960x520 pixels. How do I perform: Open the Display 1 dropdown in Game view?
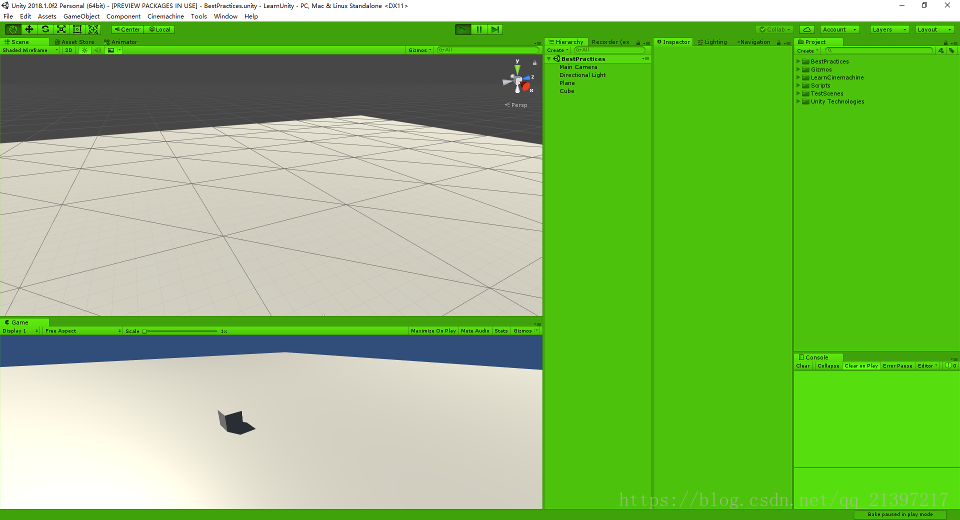click(x=20, y=331)
